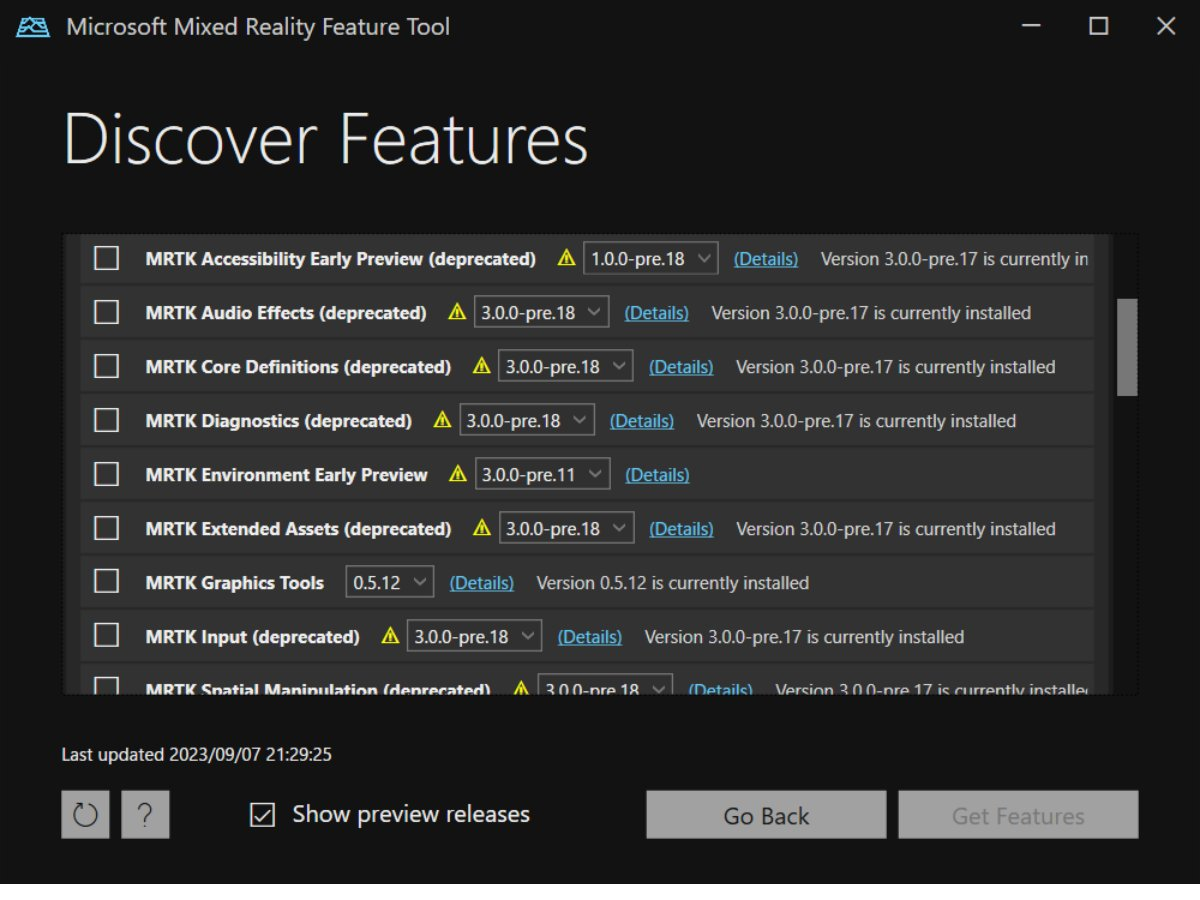Open Details link for MRTK Input
The height and width of the screenshot is (900, 1200).
[x=589, y=637]
